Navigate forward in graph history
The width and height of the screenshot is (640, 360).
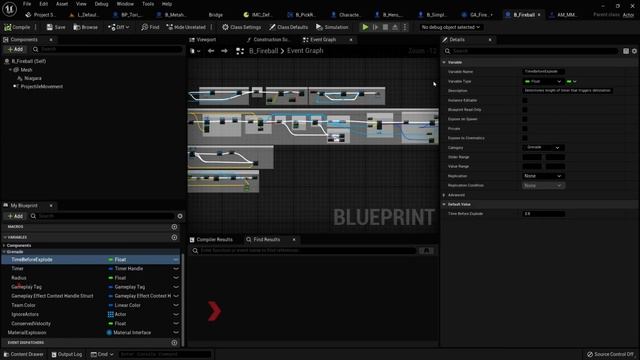pos(224,51)
